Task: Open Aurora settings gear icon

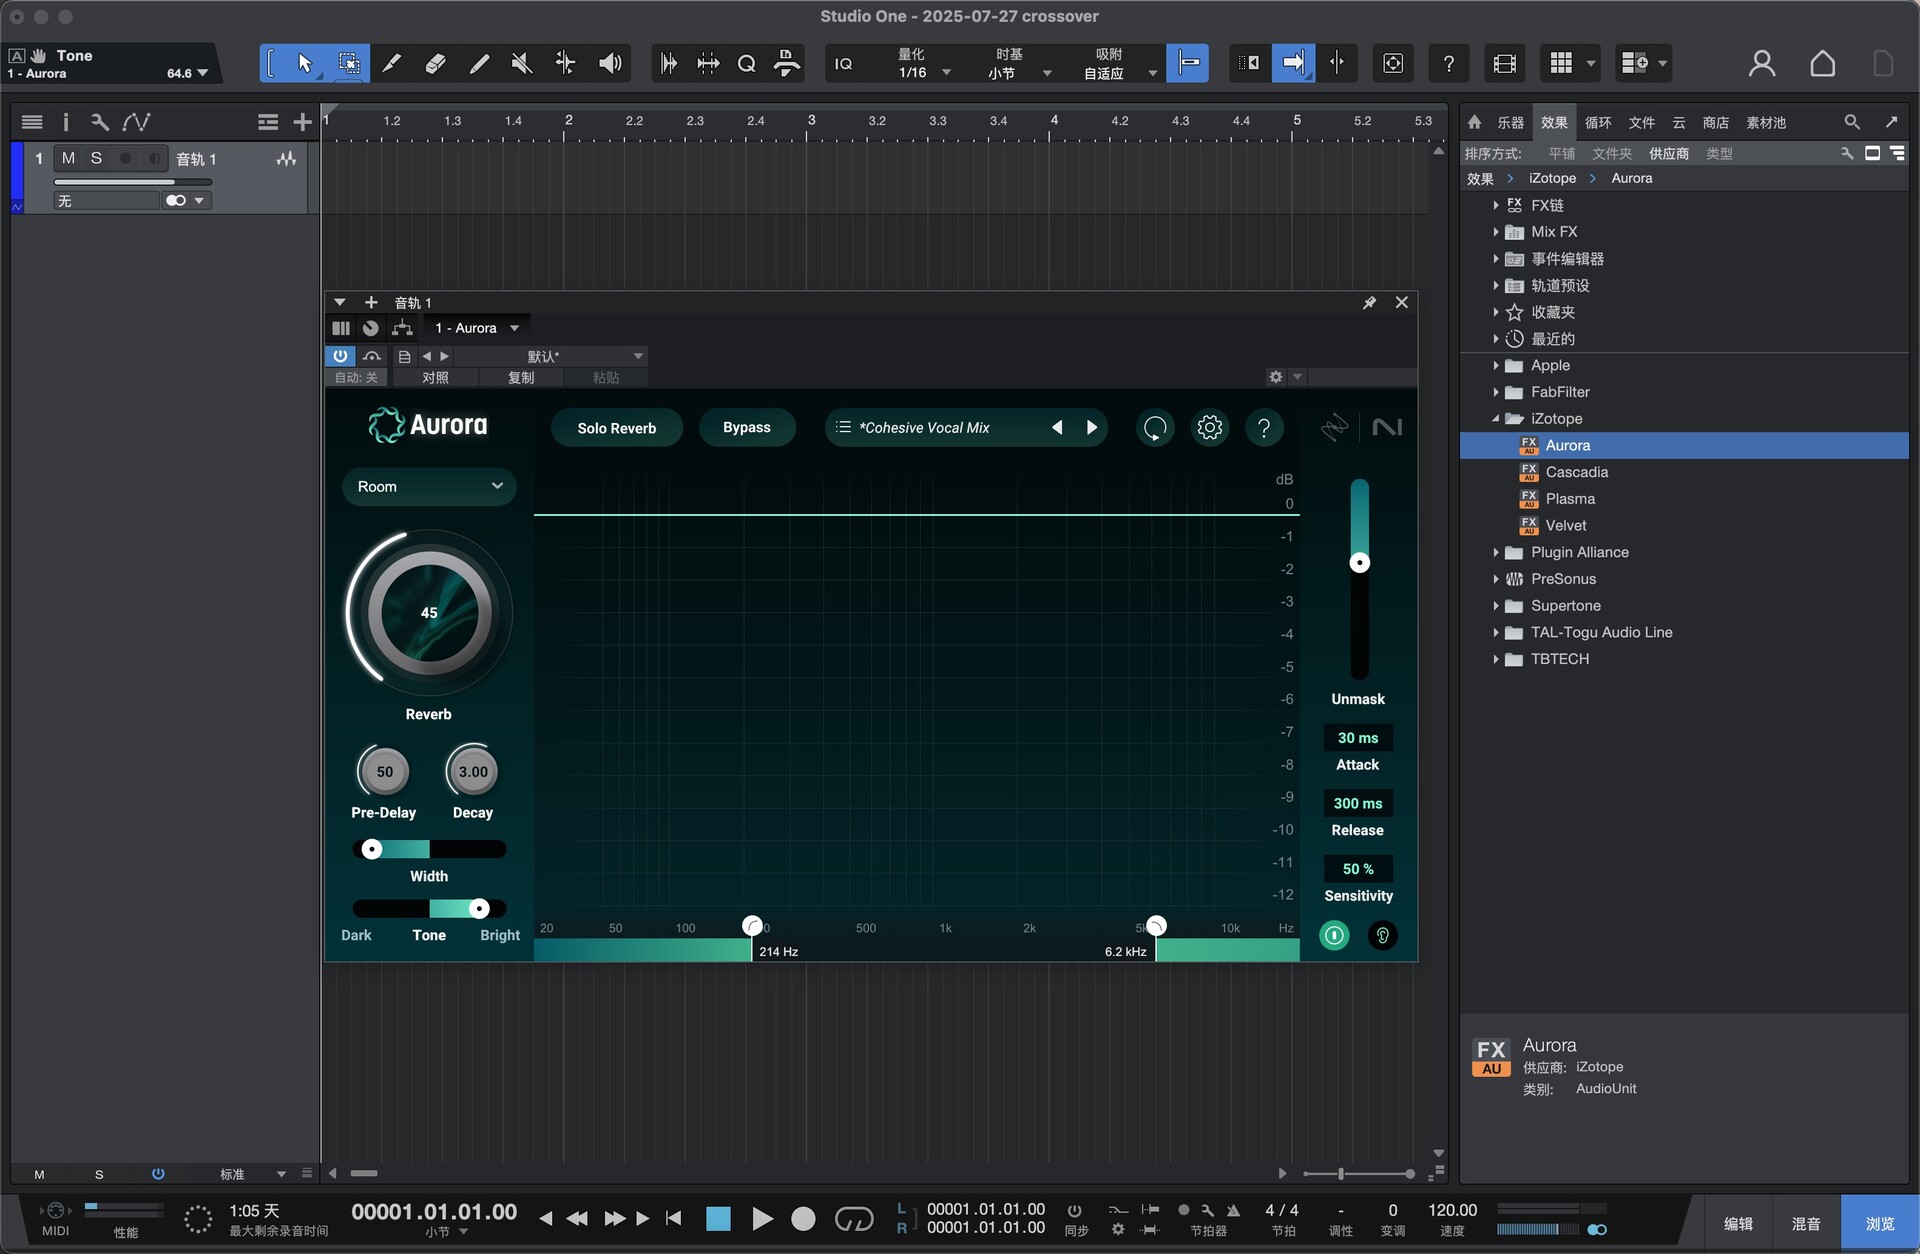Action: tap(1209, 428)
